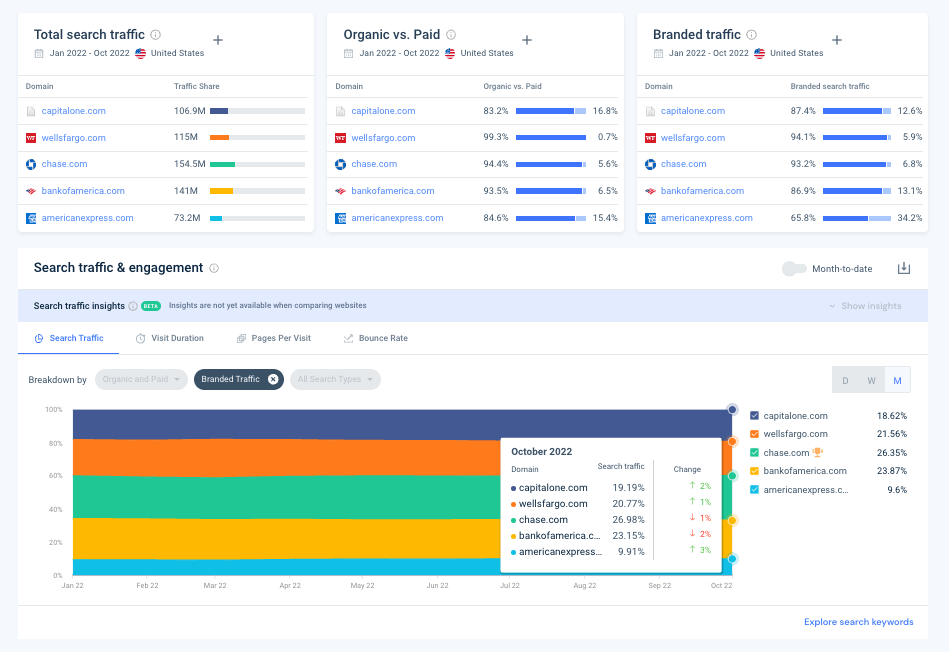Open wellsfargo.com link in Organic vs. Paid
Viewport: 949px width, 652px height.
[383, 137]
